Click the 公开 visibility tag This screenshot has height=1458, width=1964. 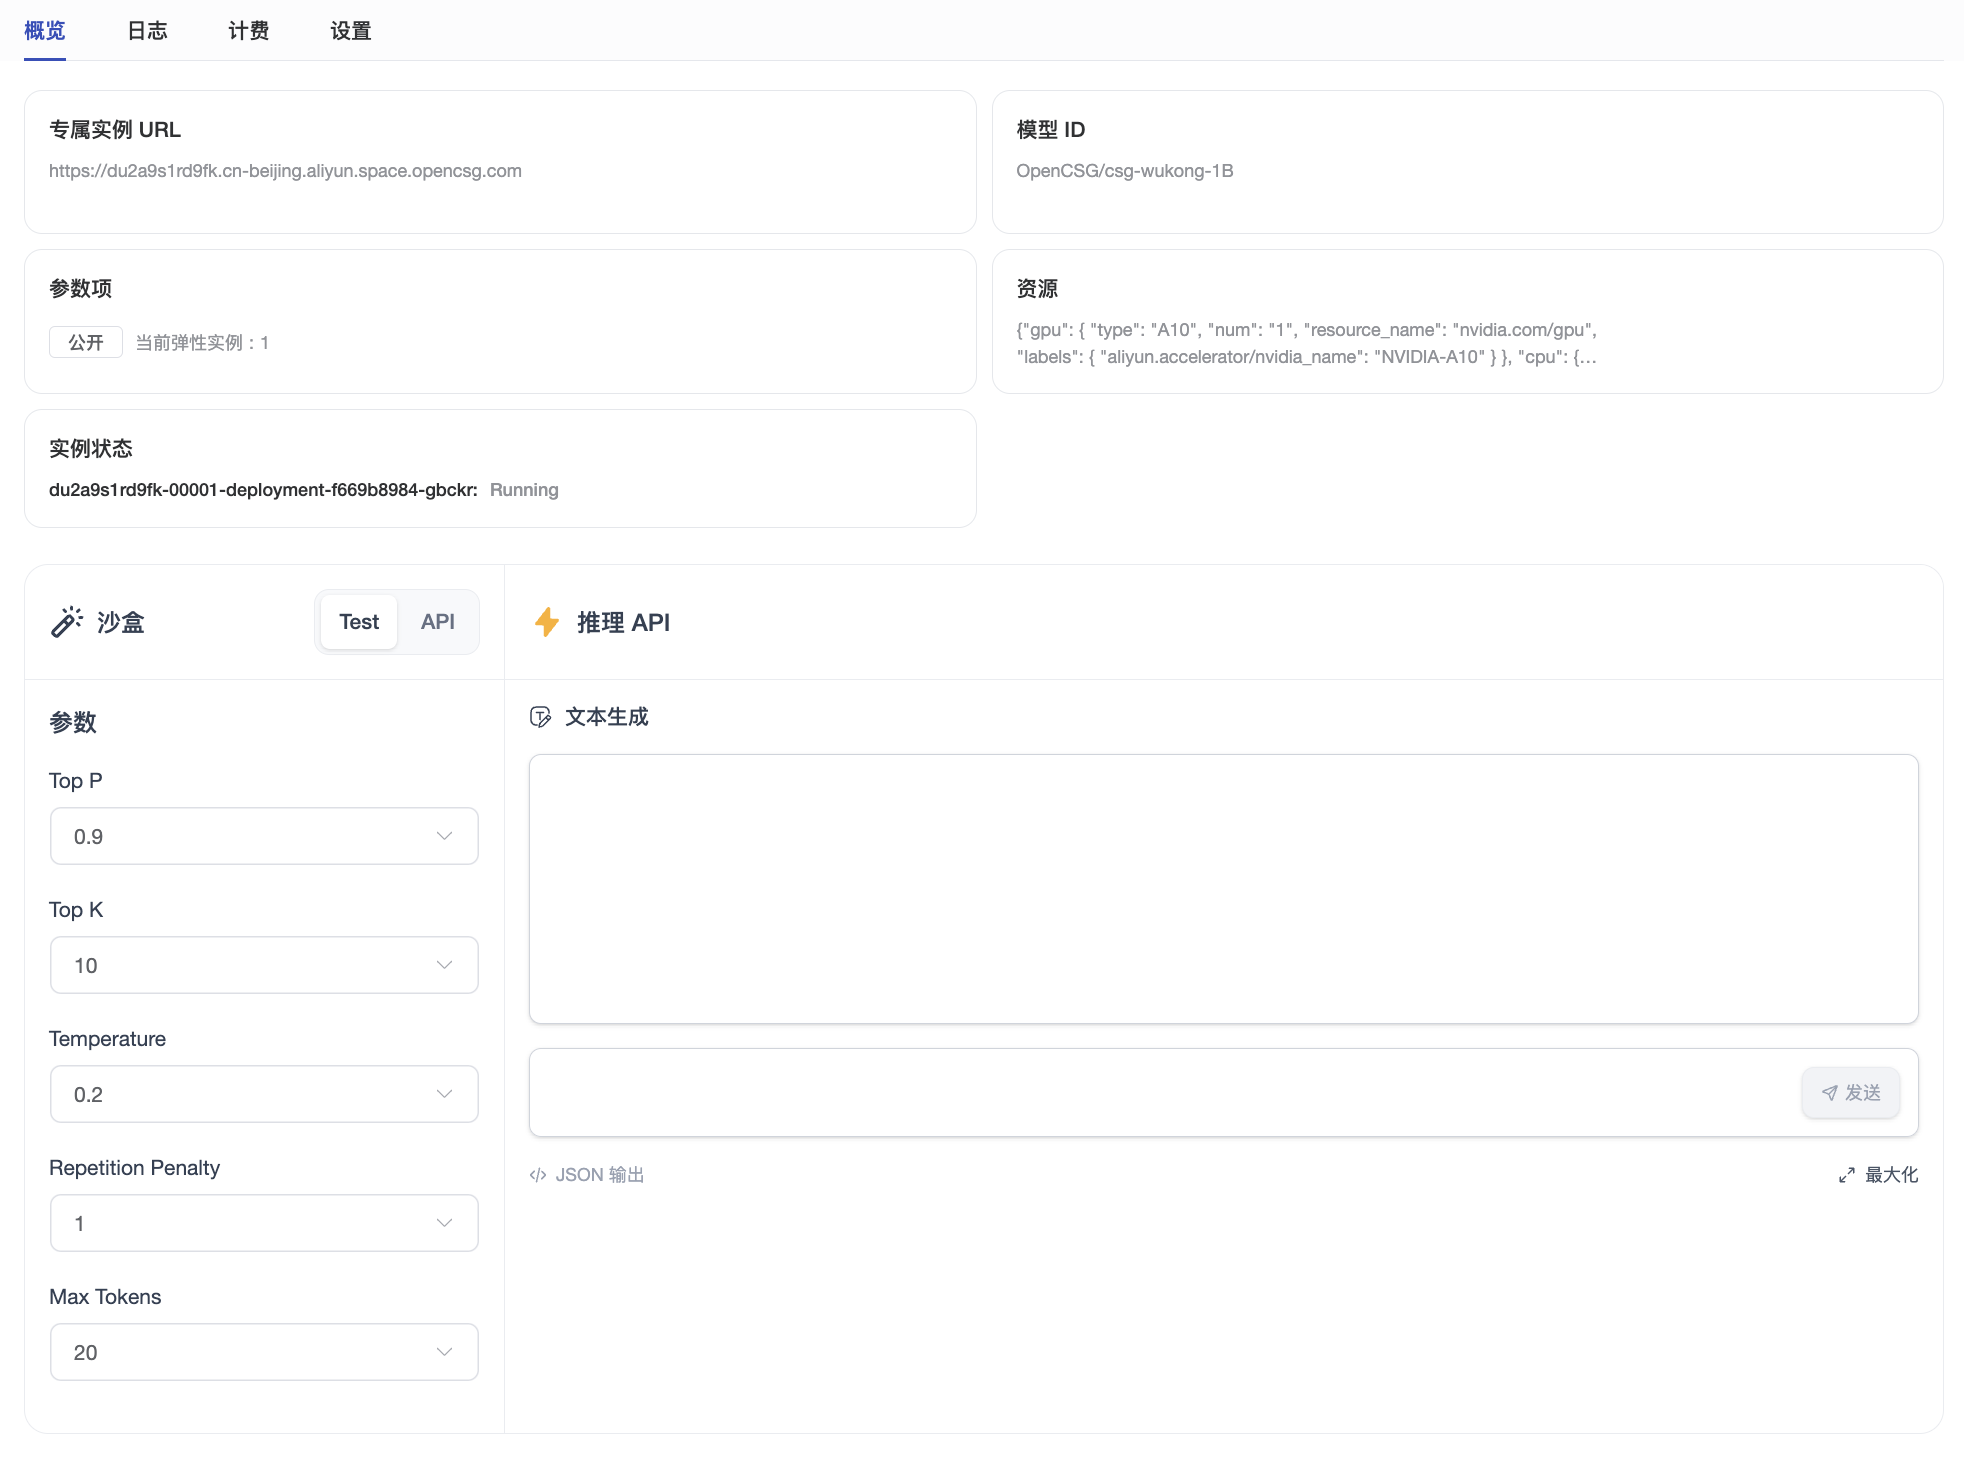(86, 342)
